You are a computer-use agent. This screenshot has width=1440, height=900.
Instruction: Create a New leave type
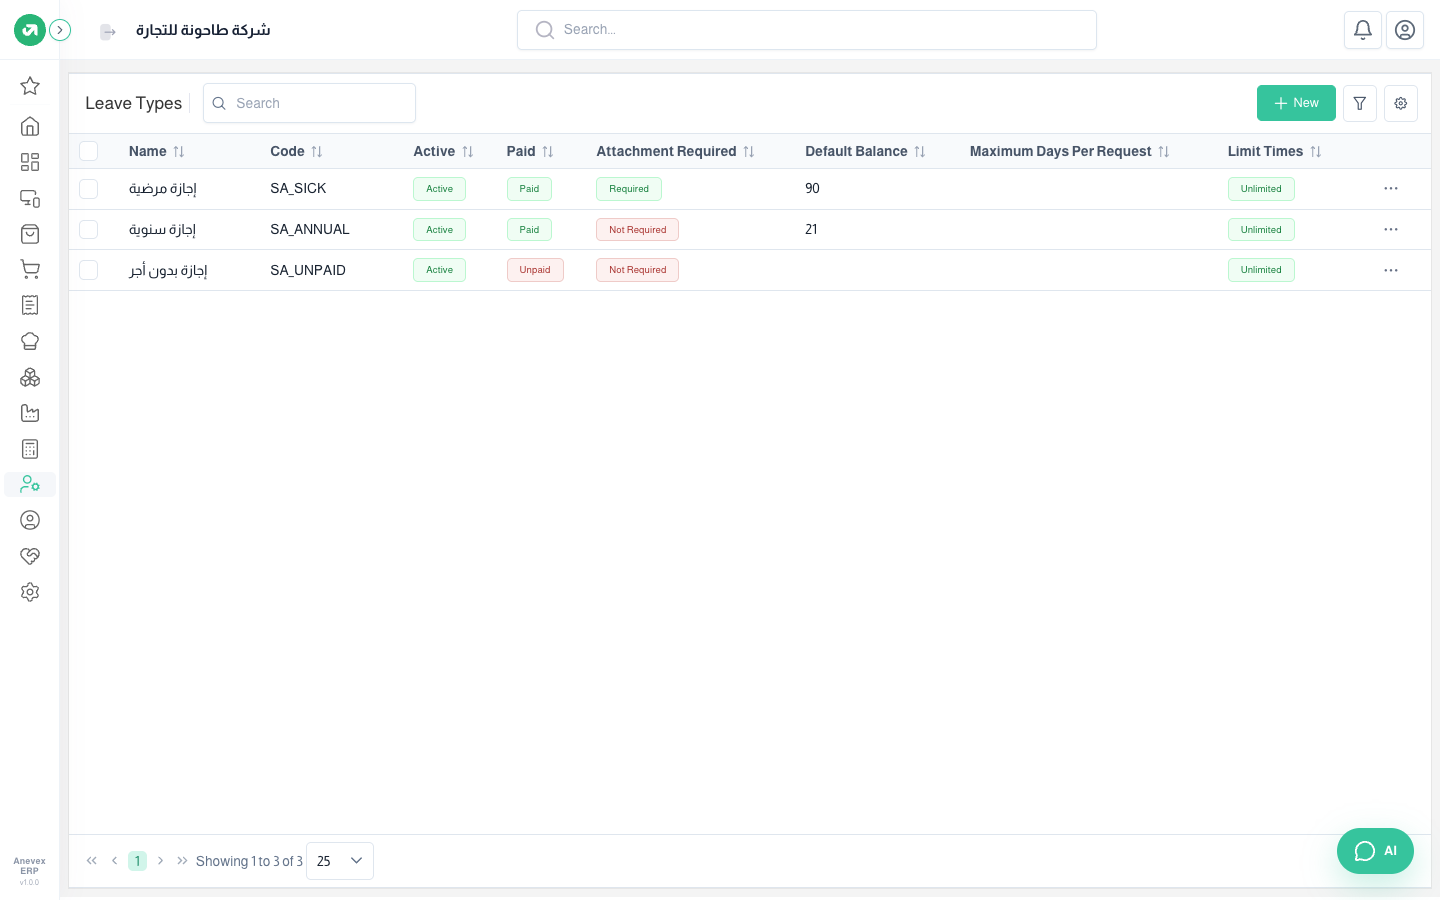pos(1296,103)
